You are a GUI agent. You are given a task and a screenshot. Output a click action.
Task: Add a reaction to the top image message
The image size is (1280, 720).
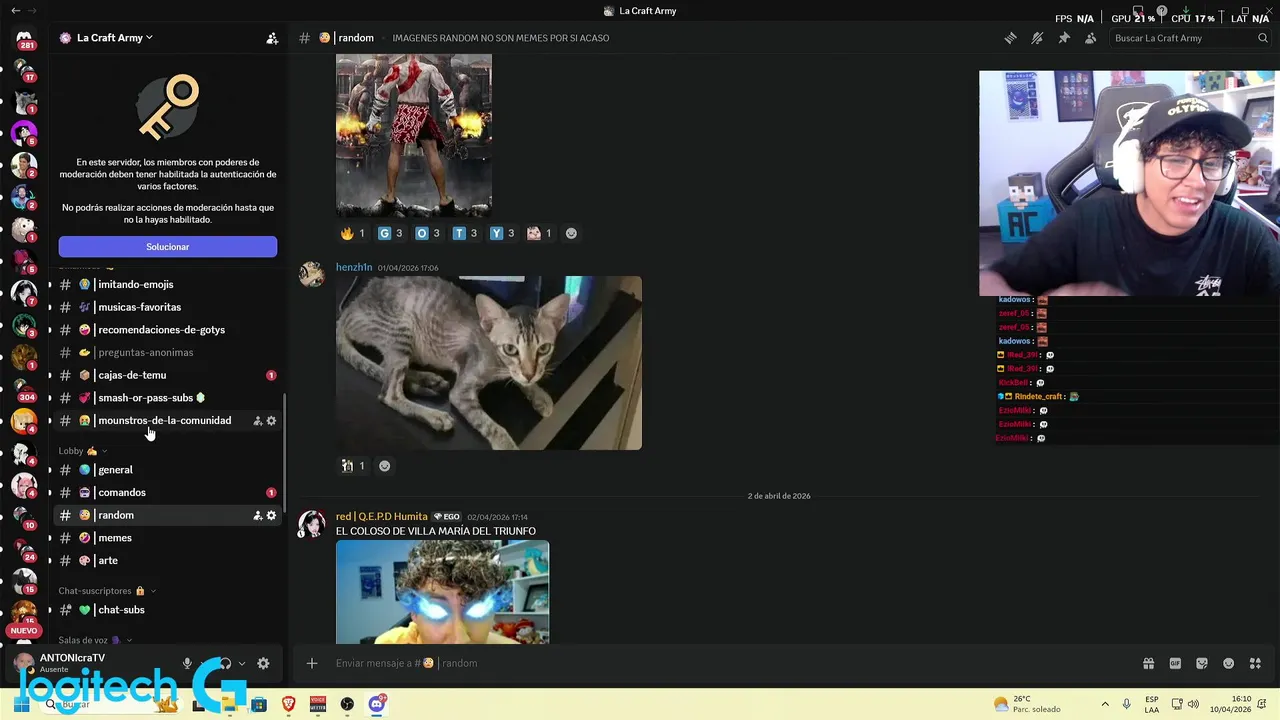pos(571,233)
